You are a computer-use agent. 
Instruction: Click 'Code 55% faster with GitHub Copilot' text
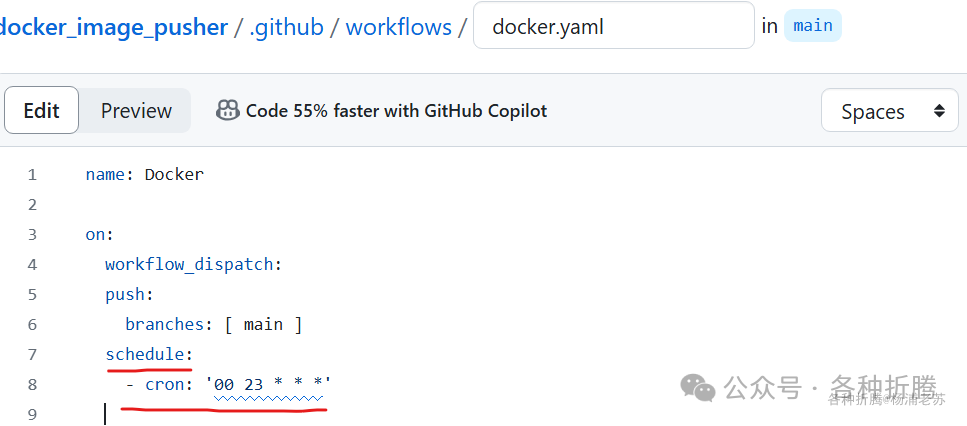pyautogui.click(x=397, y=111)
